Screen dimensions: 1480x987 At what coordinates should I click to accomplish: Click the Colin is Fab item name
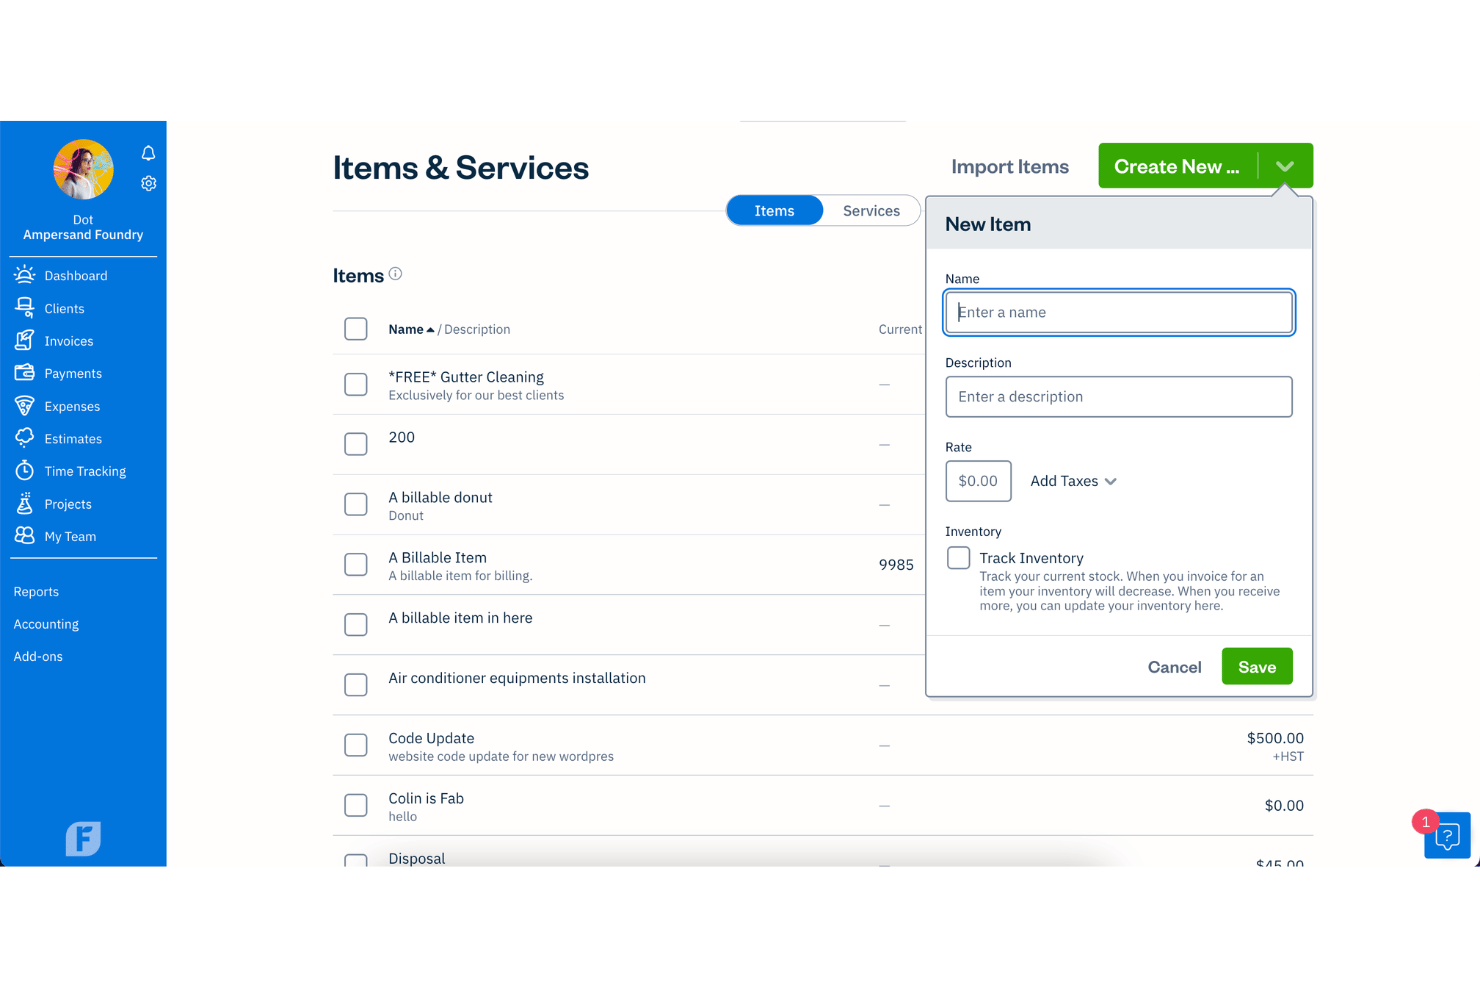[x=426, y=798]
